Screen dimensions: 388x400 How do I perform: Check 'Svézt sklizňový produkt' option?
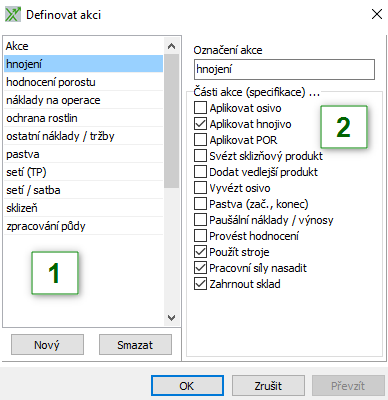pos(200,156)
